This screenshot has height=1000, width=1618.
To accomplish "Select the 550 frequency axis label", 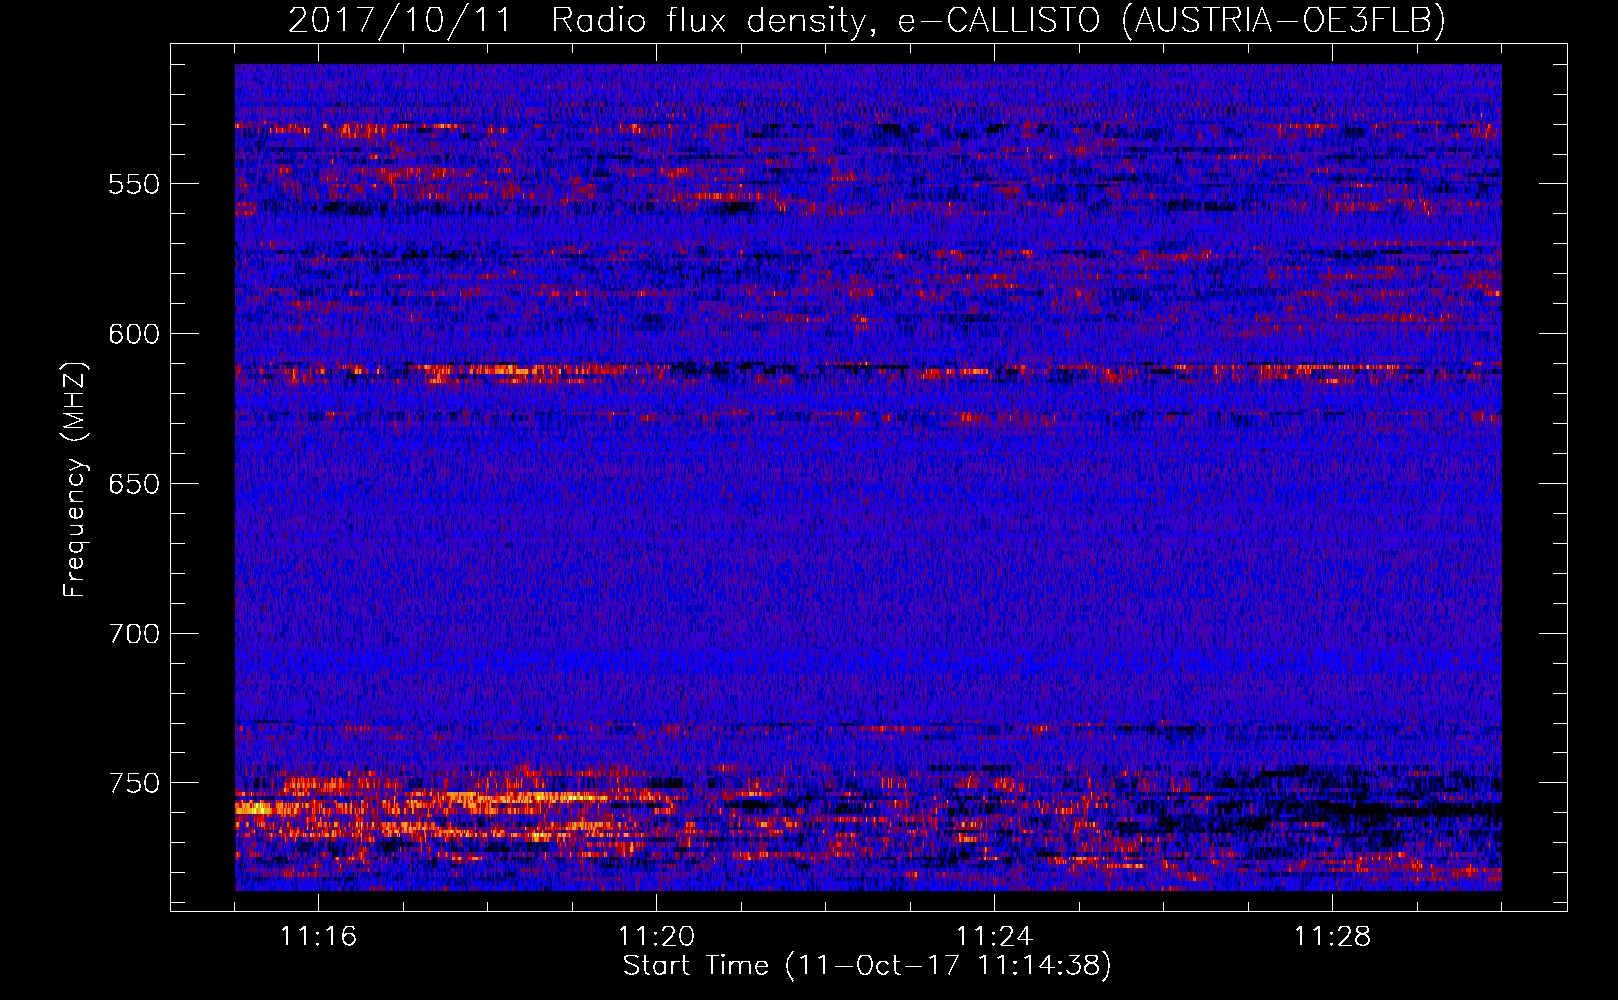I will [133, 184].
